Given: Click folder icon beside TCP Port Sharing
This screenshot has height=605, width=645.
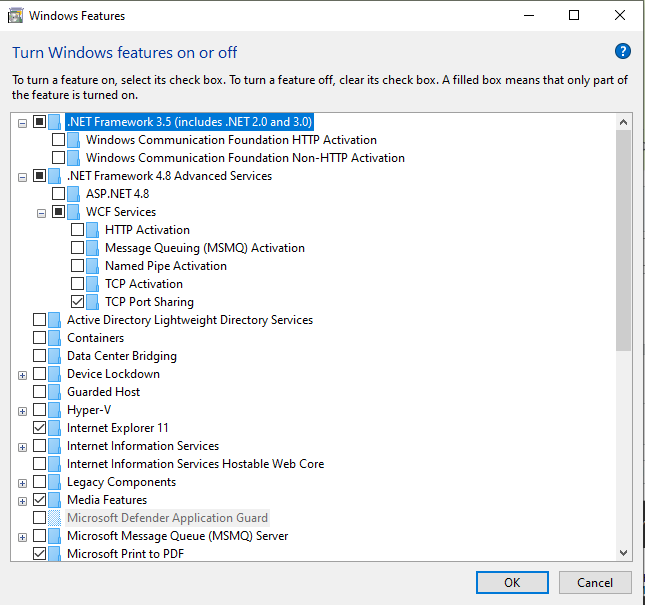Looking at the screenshot, I should click(93, 302).
